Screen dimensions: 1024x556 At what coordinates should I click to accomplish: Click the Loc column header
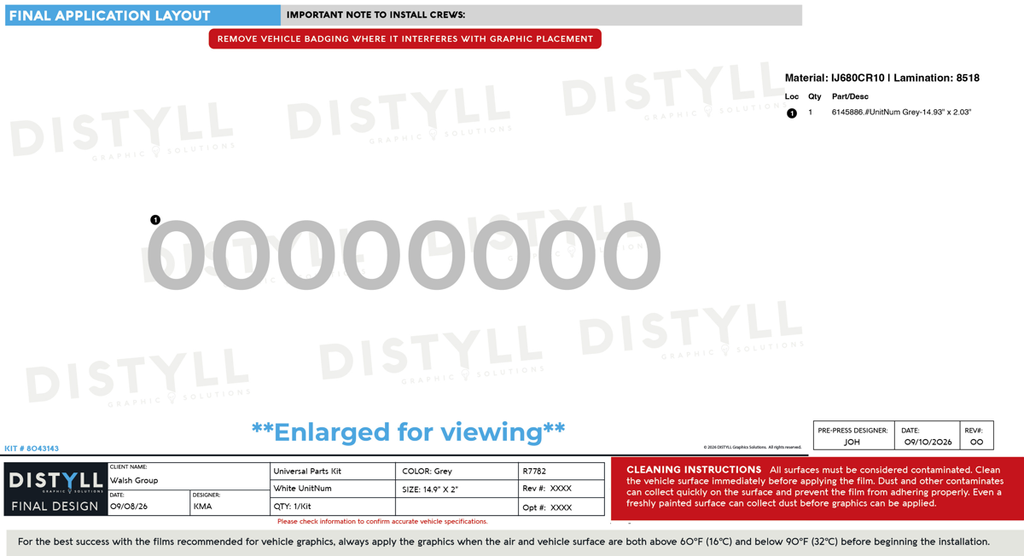point(792,96)
